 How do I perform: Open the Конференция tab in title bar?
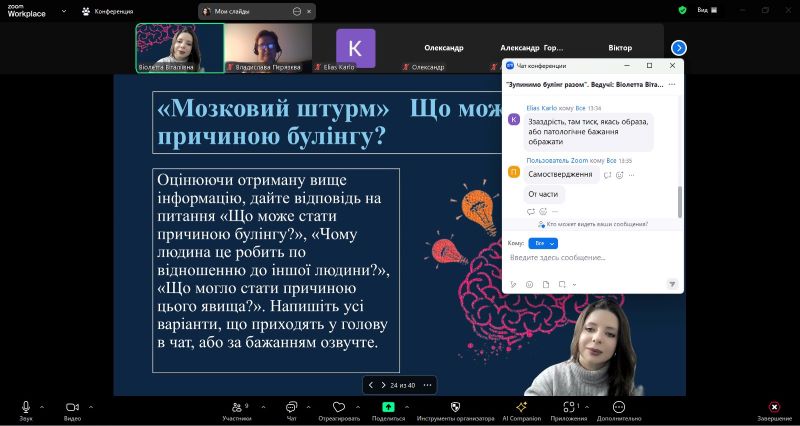coord(108,11)
